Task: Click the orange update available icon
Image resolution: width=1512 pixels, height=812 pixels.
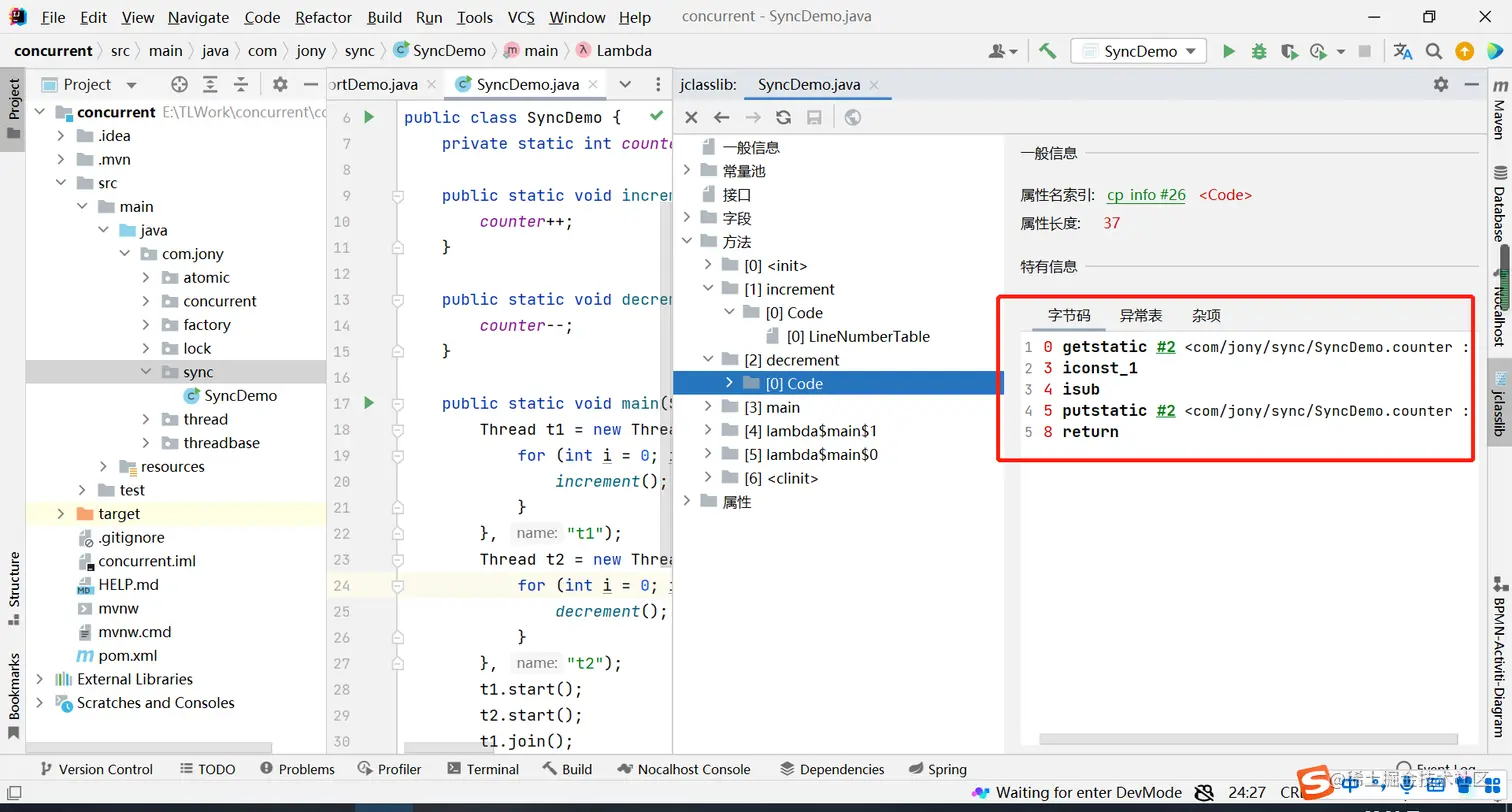Action: click(1464, 51)
